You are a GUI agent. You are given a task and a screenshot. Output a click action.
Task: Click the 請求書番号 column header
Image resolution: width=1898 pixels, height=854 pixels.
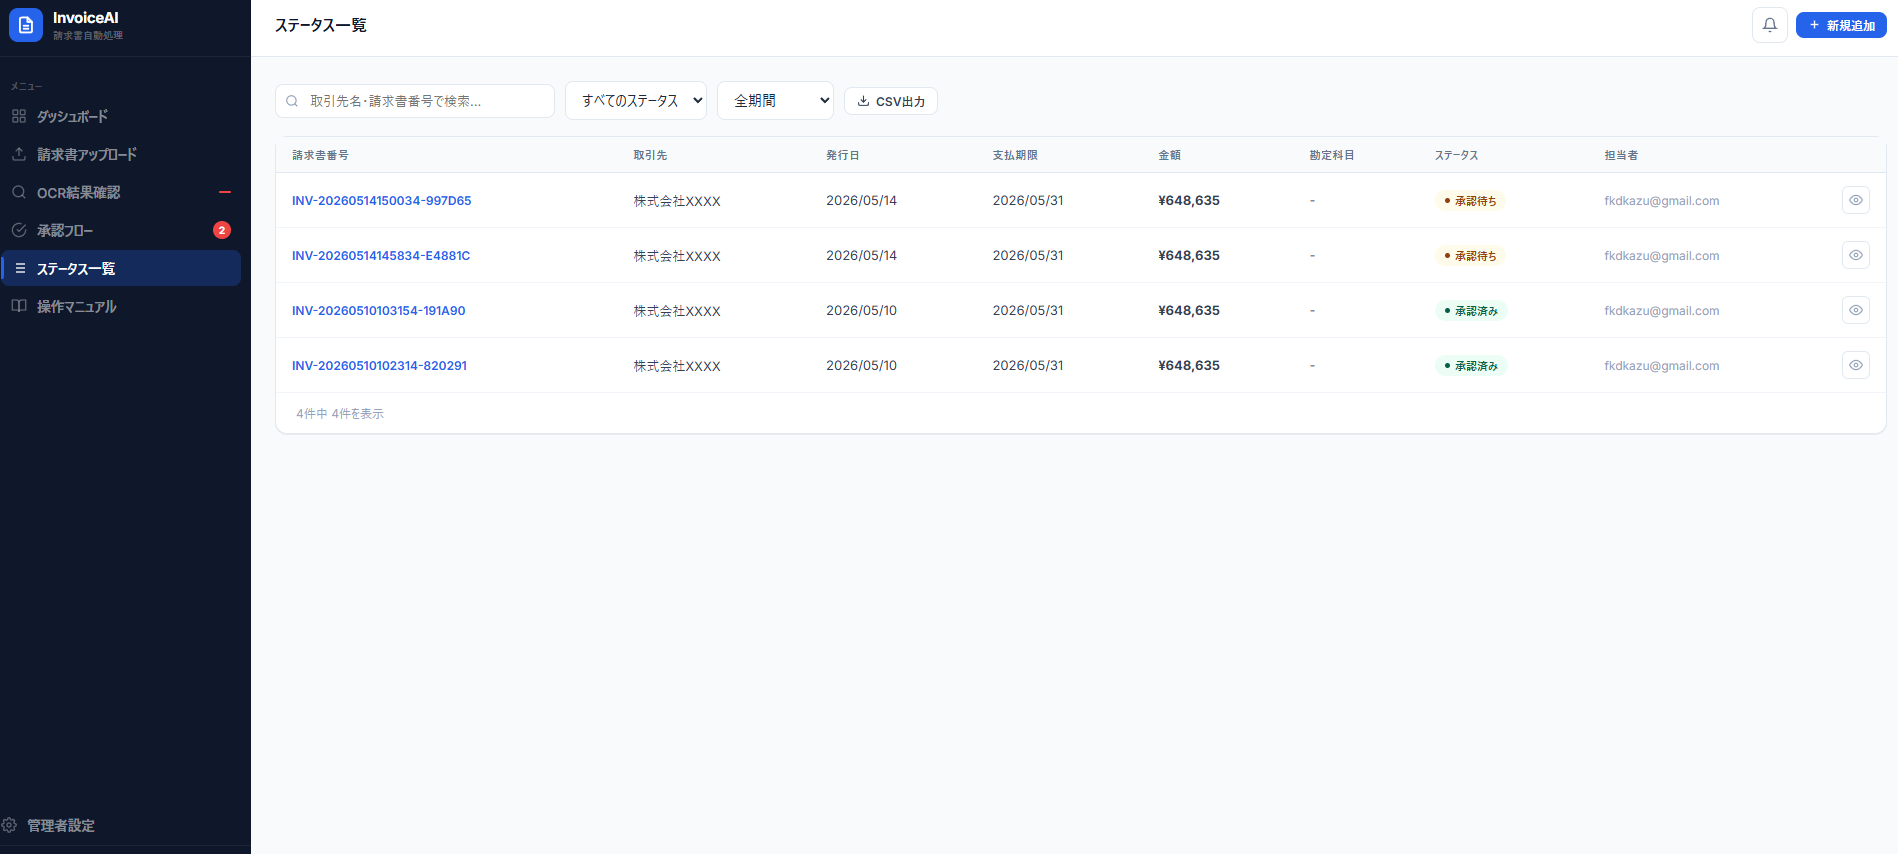coord(320,155)
